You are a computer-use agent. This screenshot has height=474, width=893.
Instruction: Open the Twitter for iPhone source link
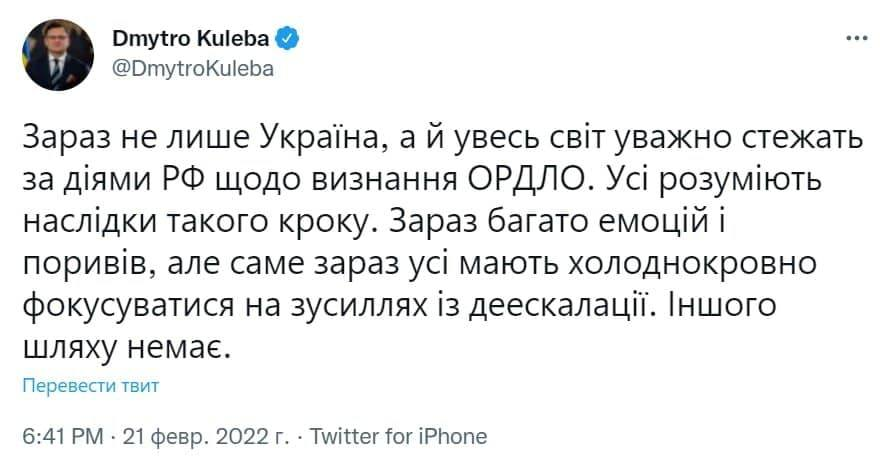pos(400,436)
